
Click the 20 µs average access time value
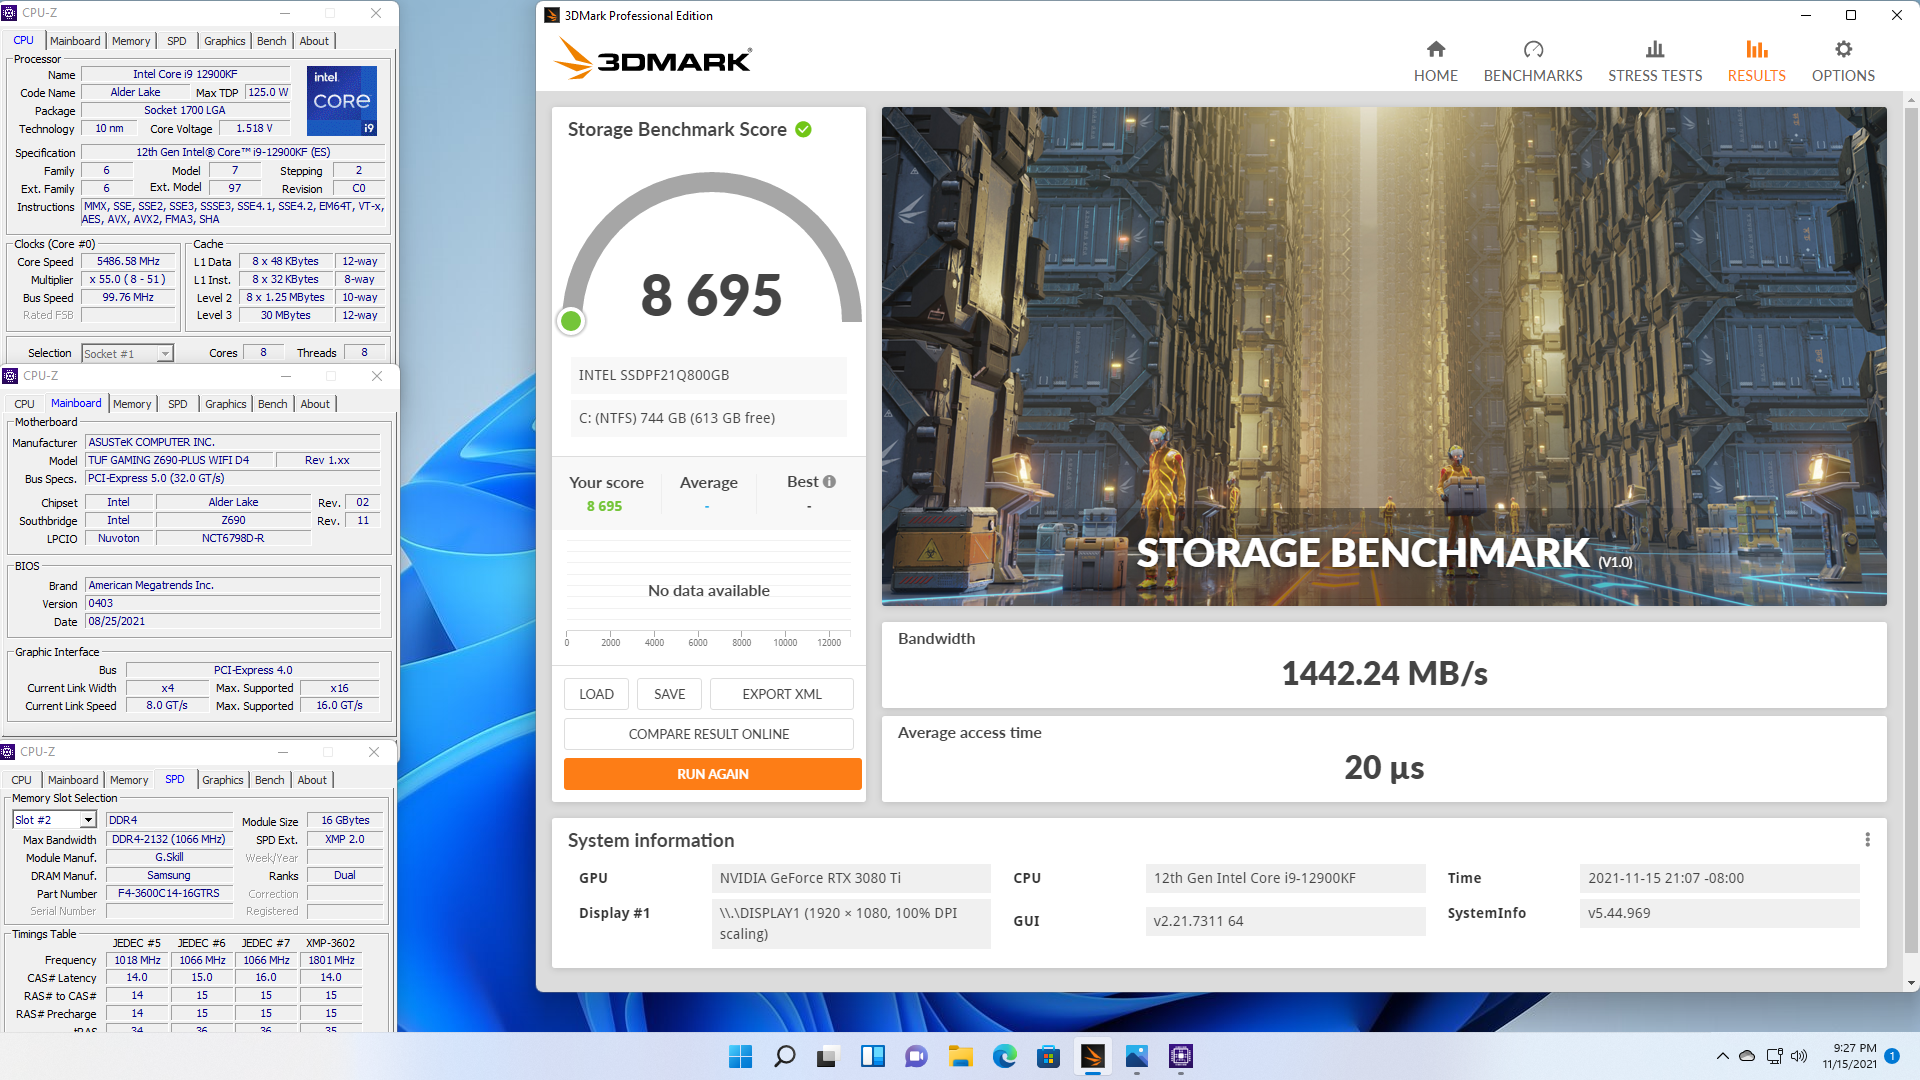click(x=1384, y=767)
